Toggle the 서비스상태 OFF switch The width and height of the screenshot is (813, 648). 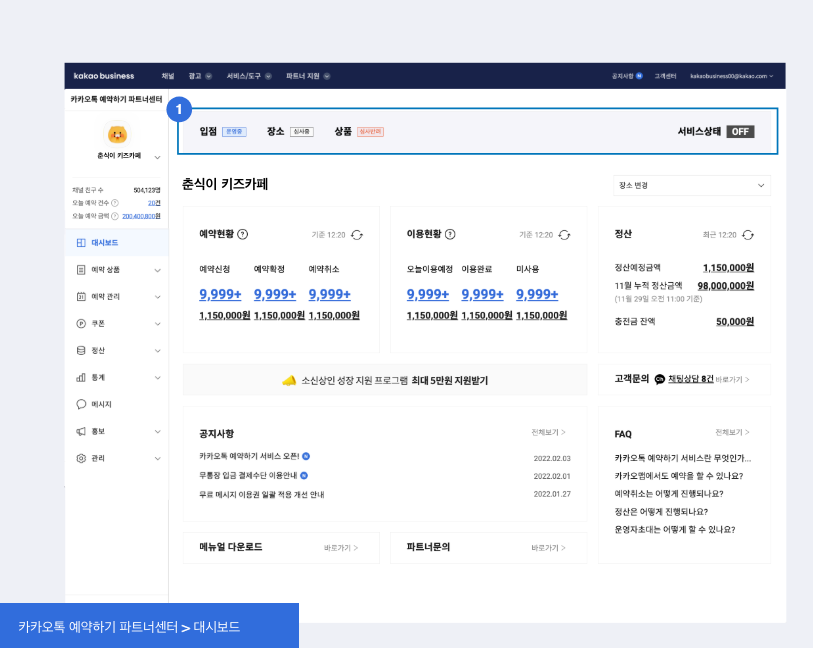[740, 131]
